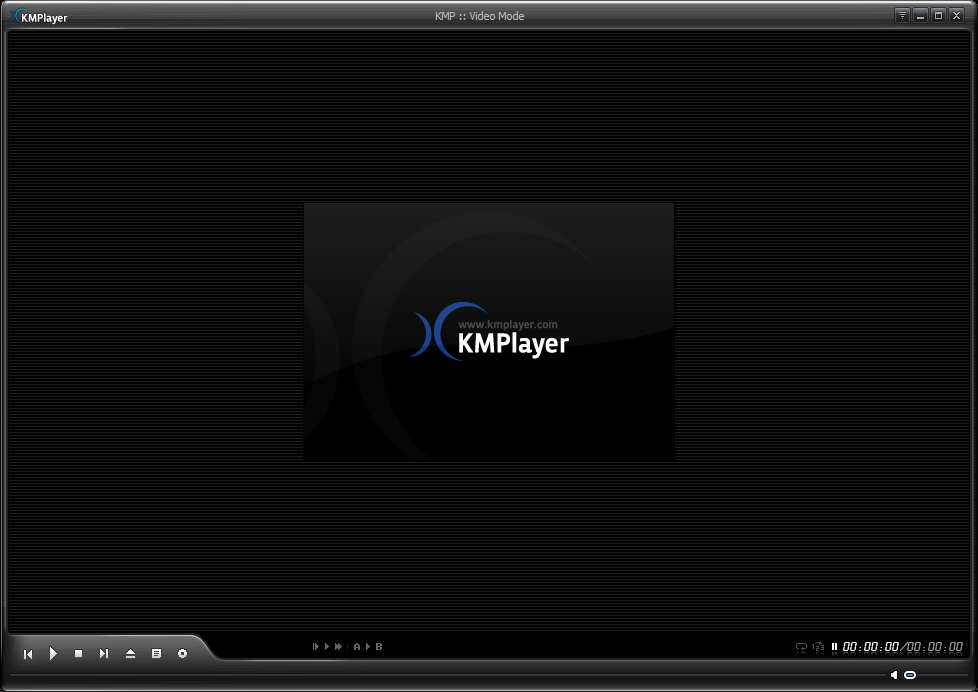Click the elapsed time display
The image size is (978, 692).
pos(870,647)
